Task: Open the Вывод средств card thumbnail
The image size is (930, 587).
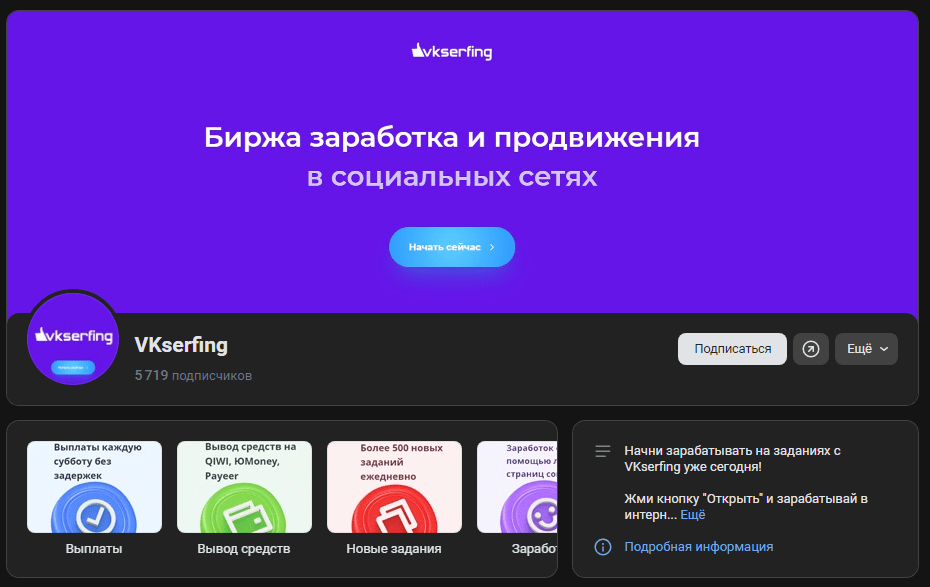Action: (244, 487)
